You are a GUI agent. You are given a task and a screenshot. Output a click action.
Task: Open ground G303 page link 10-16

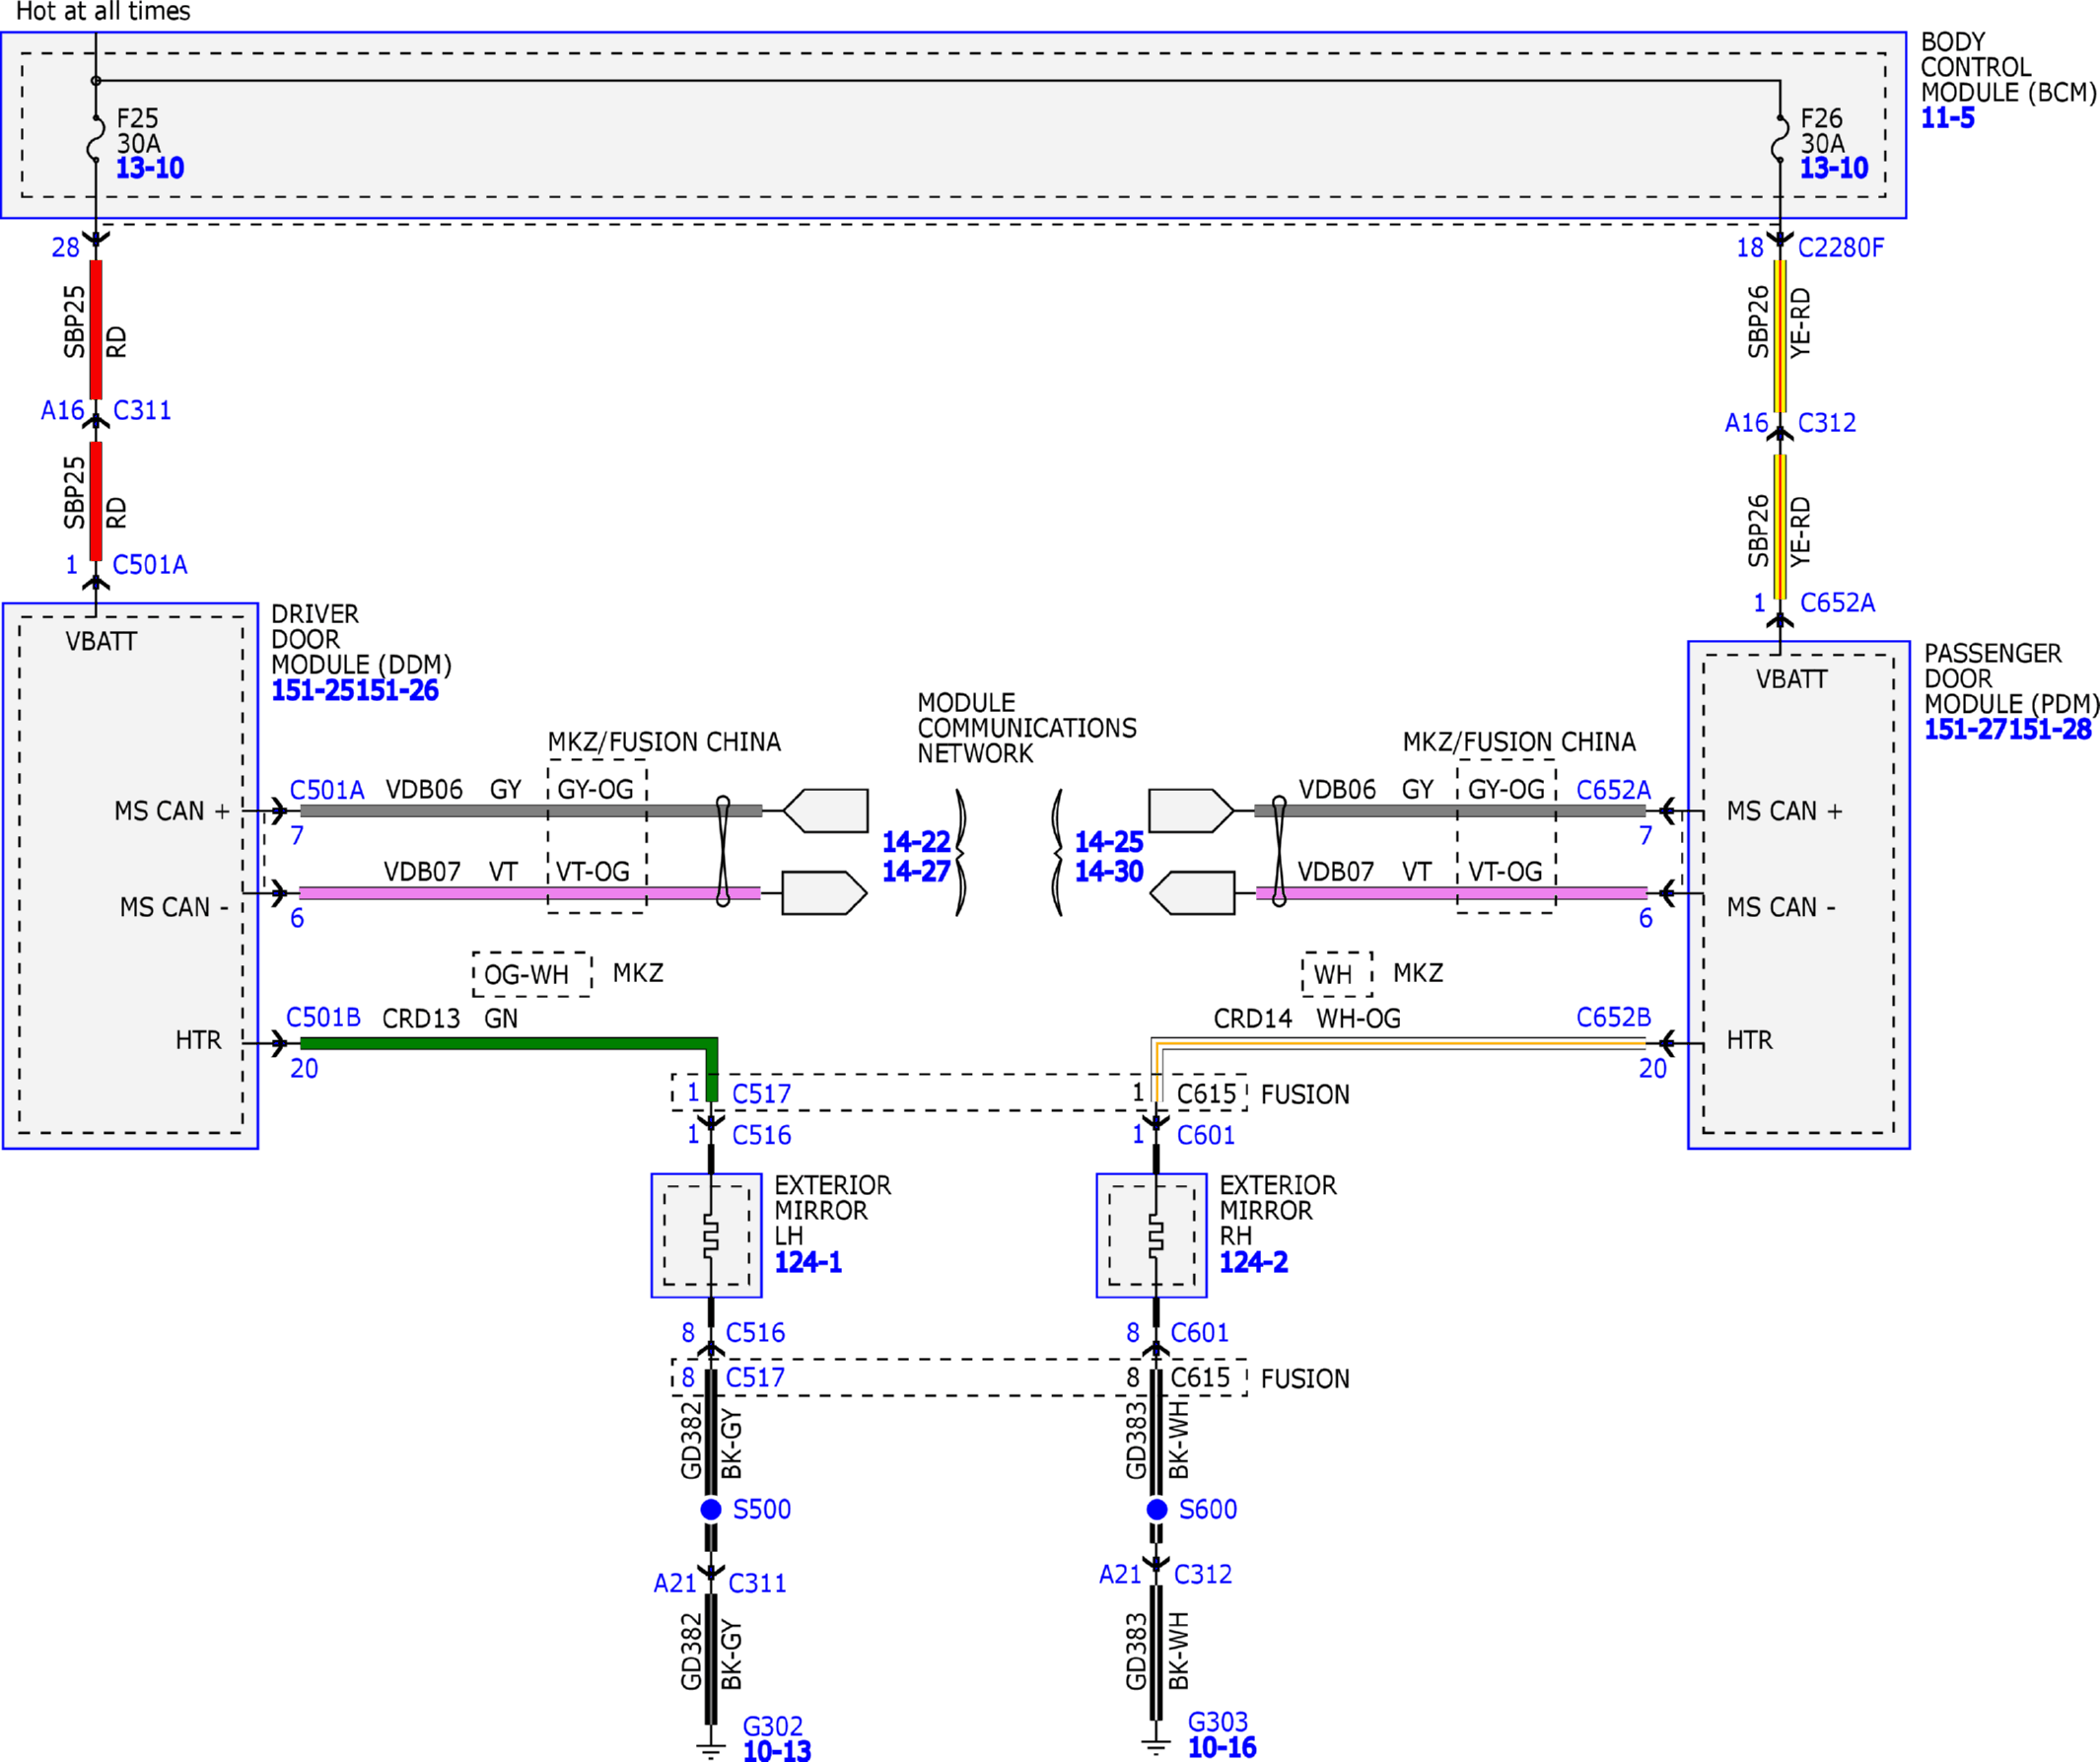pos(1222,1747)
